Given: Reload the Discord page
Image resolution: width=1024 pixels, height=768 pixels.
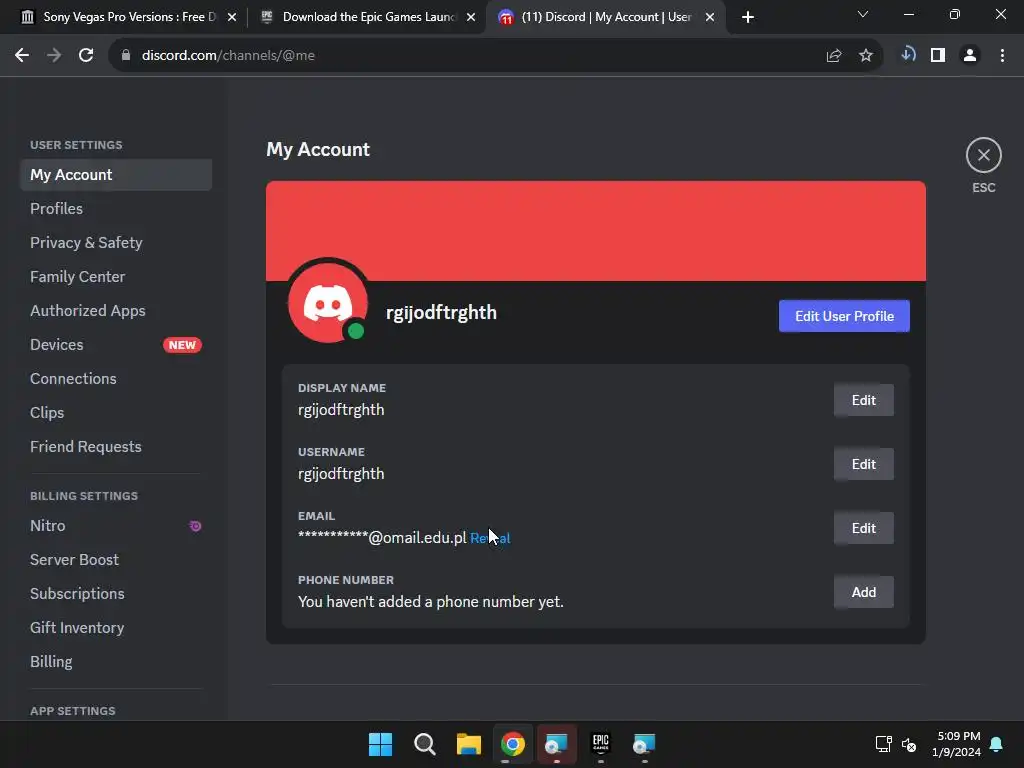Looking at the screenshot, I should point(86,56).
